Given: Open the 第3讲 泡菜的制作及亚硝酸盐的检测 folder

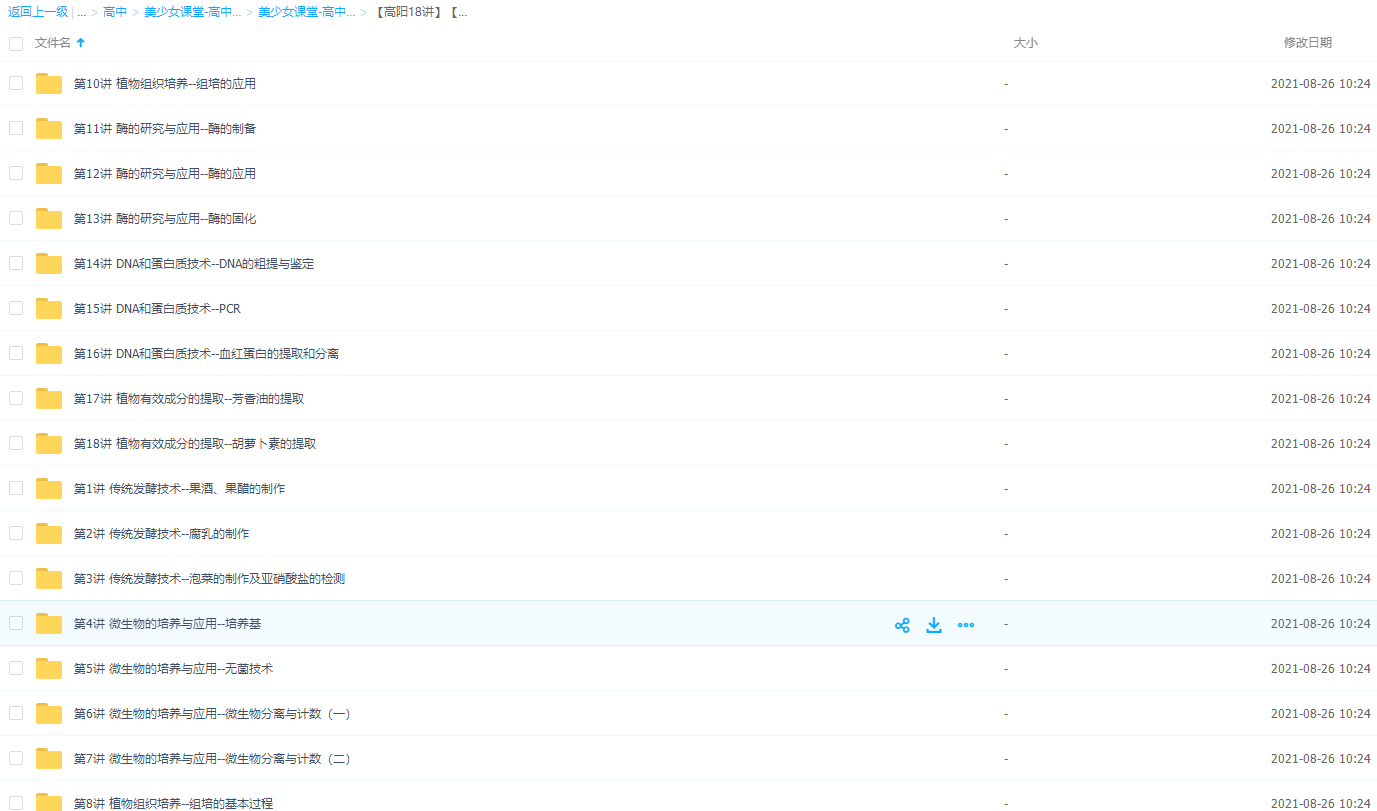Looking at the screenshot, I should pos(209,579).
